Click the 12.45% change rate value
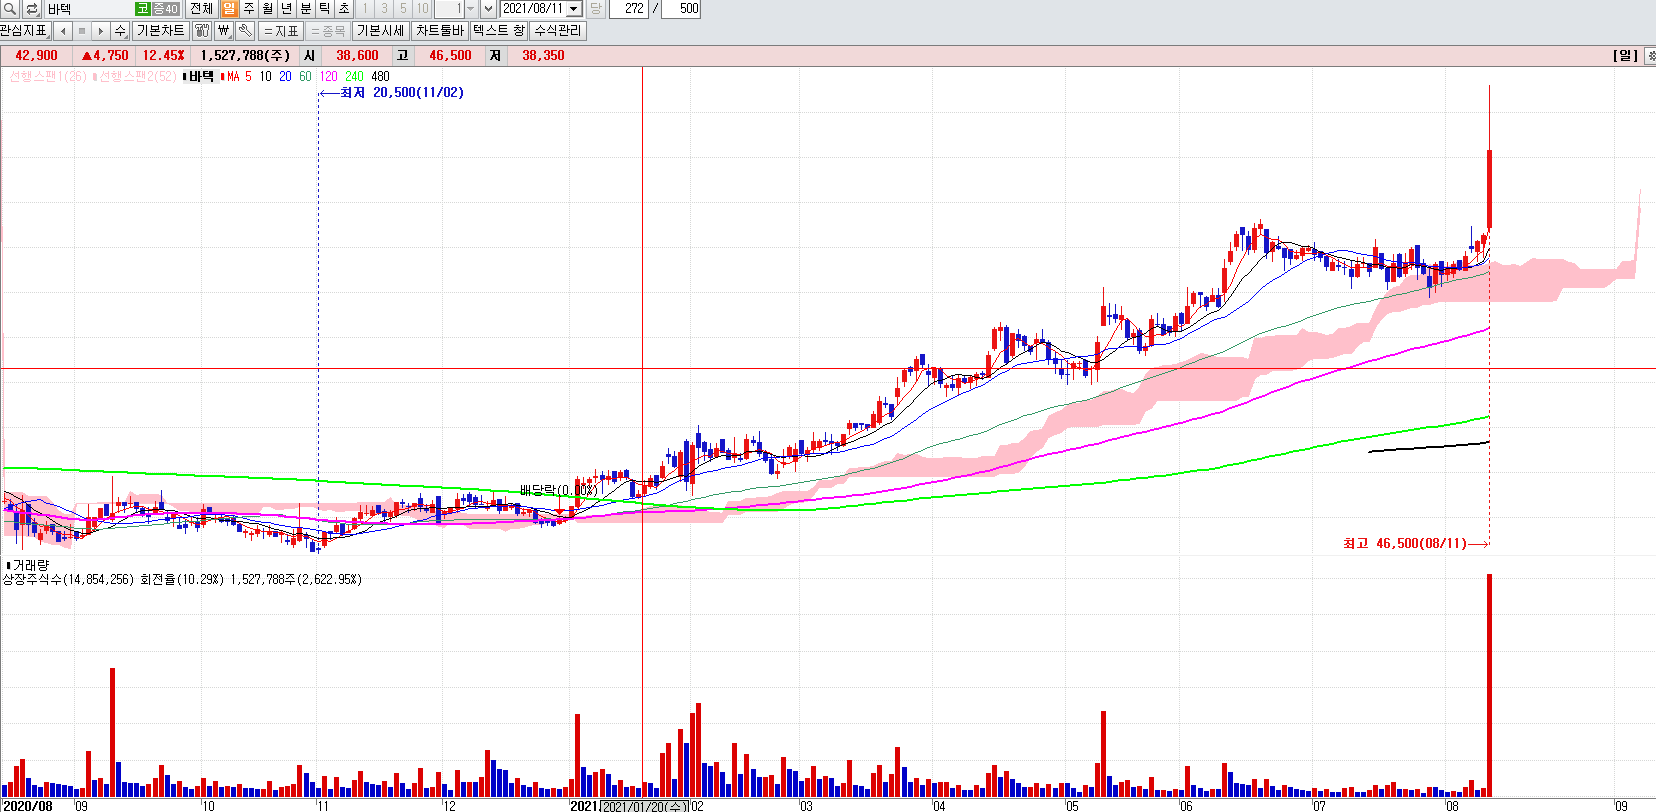This screenshot has height=812, width=1656. tap(163, 56)
